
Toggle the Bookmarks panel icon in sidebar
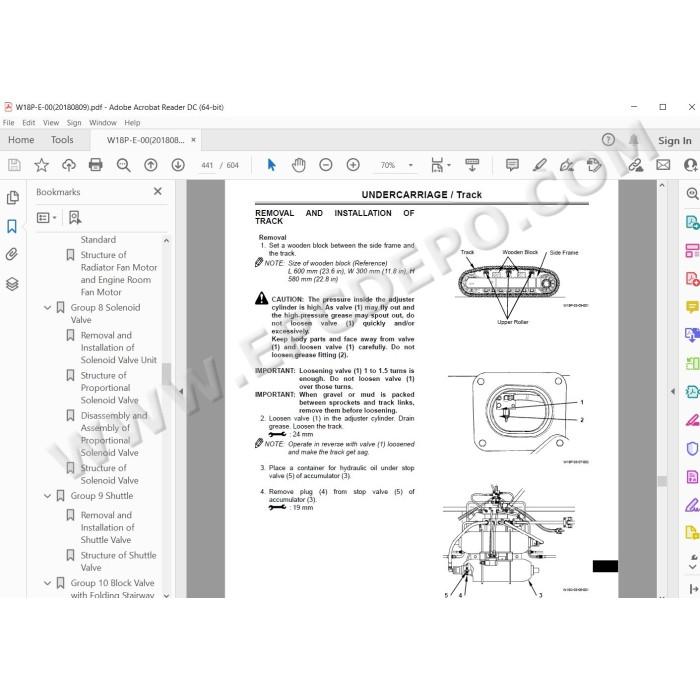click(x=12, y=226)
